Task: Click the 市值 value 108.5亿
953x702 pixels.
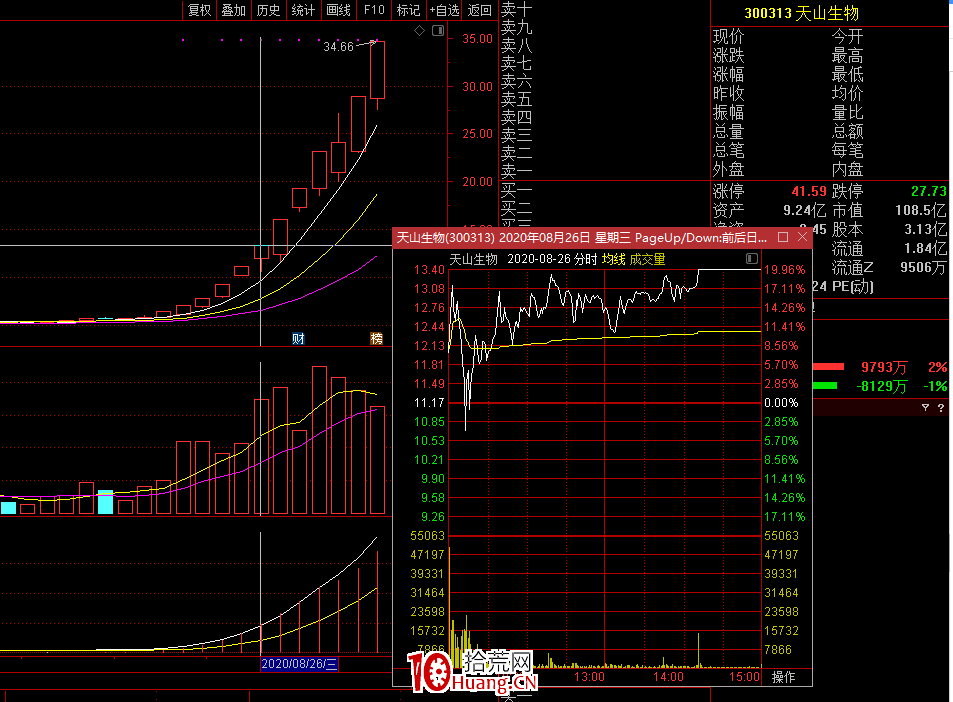Action: [920, 210]
